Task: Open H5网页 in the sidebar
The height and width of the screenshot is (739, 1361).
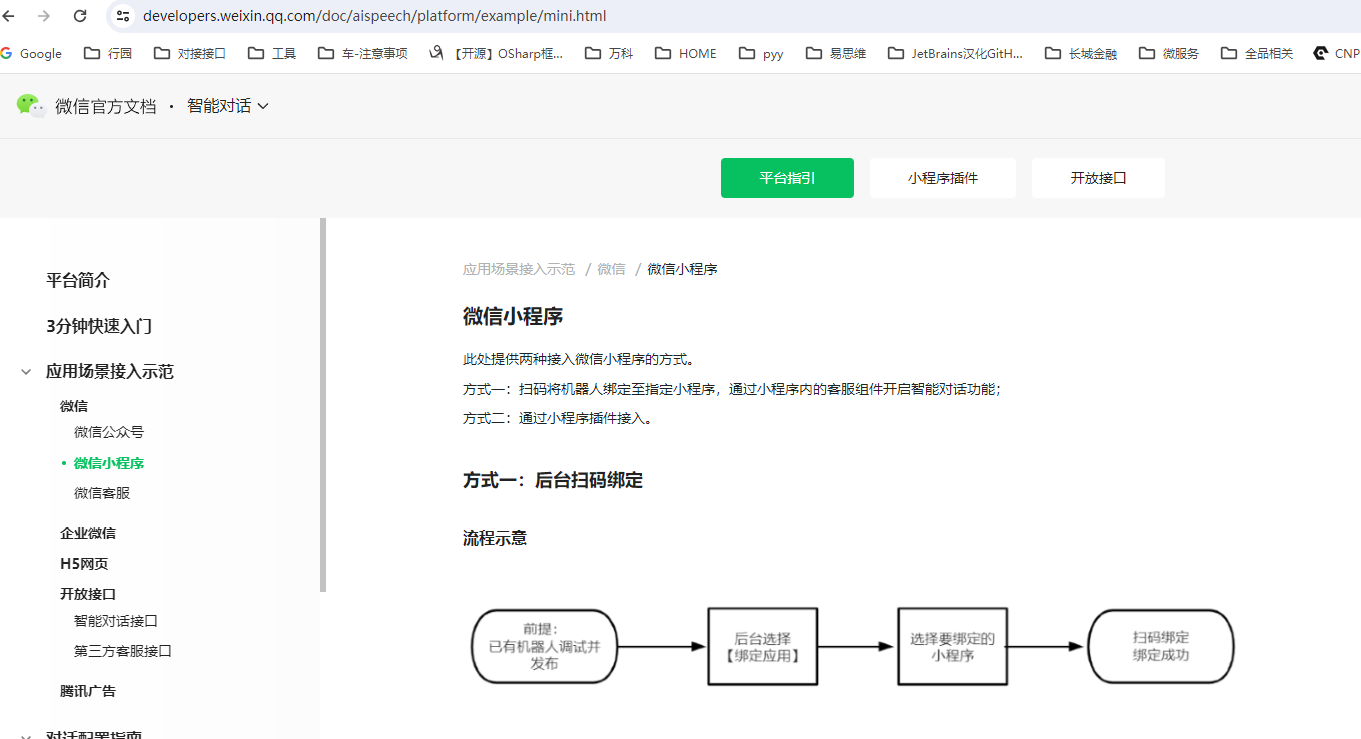Action: coord(84,563)
